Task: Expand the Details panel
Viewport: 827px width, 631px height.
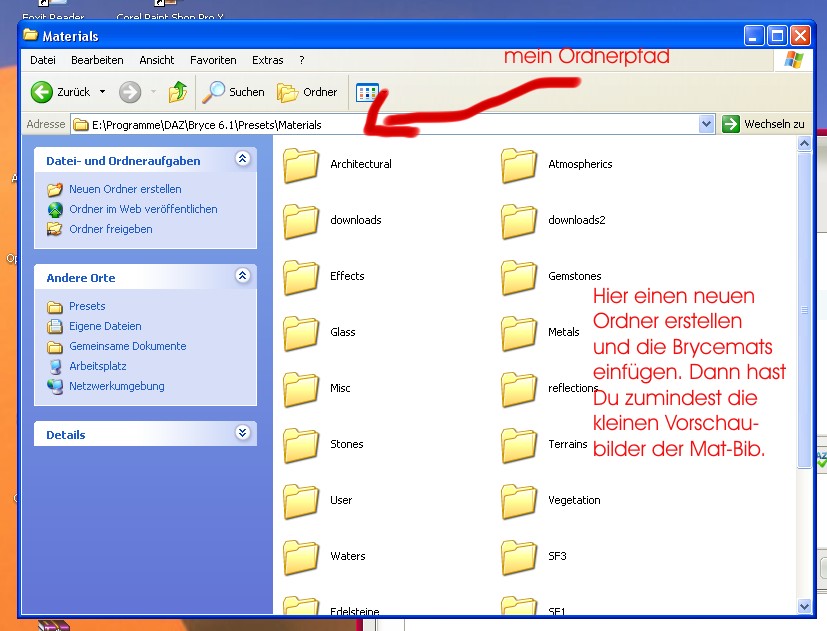Action: [243, 433]
